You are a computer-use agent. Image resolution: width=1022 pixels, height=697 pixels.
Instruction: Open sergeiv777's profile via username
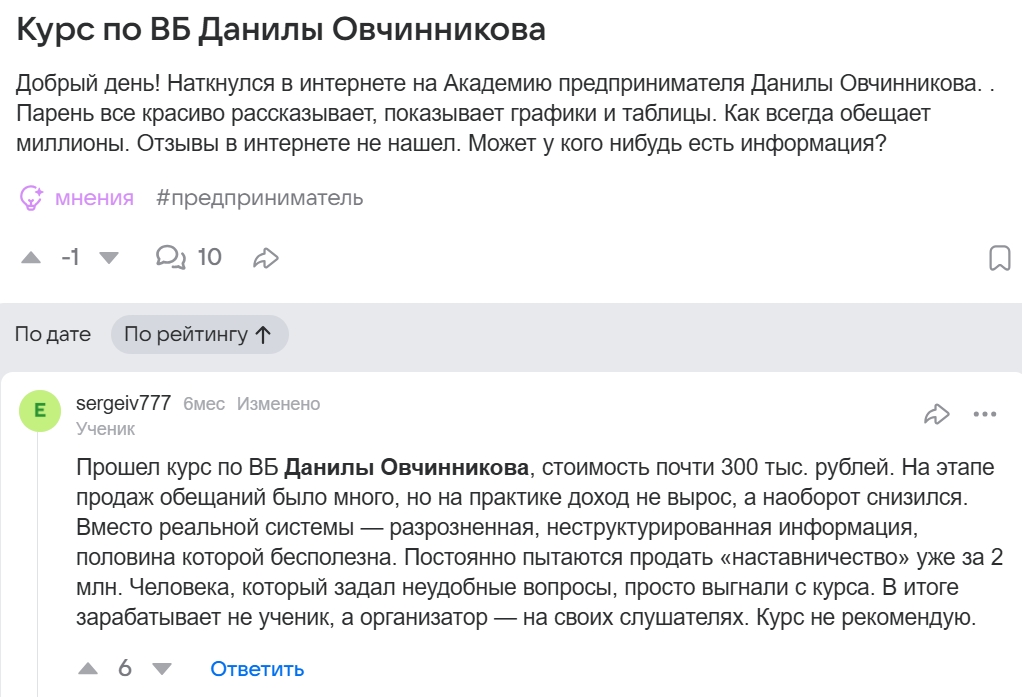click(x=123, y=404)
